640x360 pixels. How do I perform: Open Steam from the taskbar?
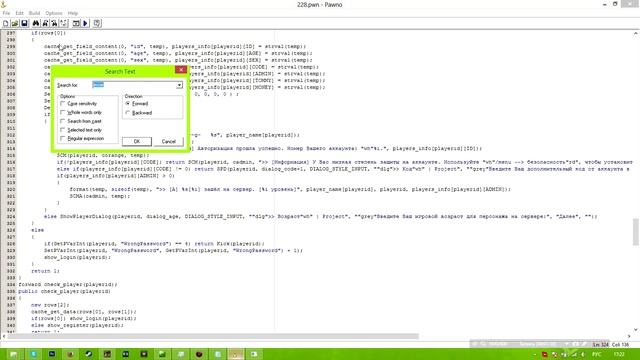(89, 354)
